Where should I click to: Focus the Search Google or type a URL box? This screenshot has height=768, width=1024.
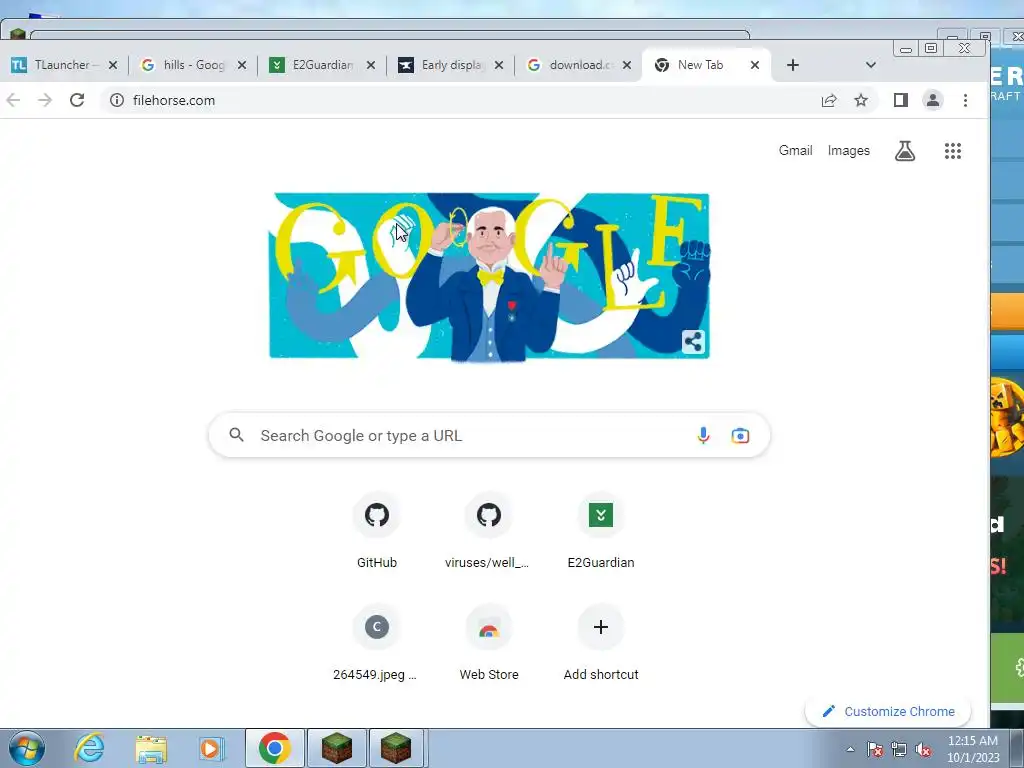tap(489, 435)
